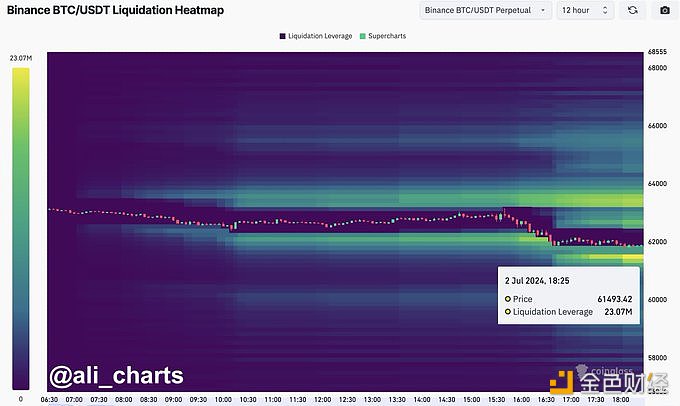Click the heatmap color scale bar

click(x=21, y=229)
